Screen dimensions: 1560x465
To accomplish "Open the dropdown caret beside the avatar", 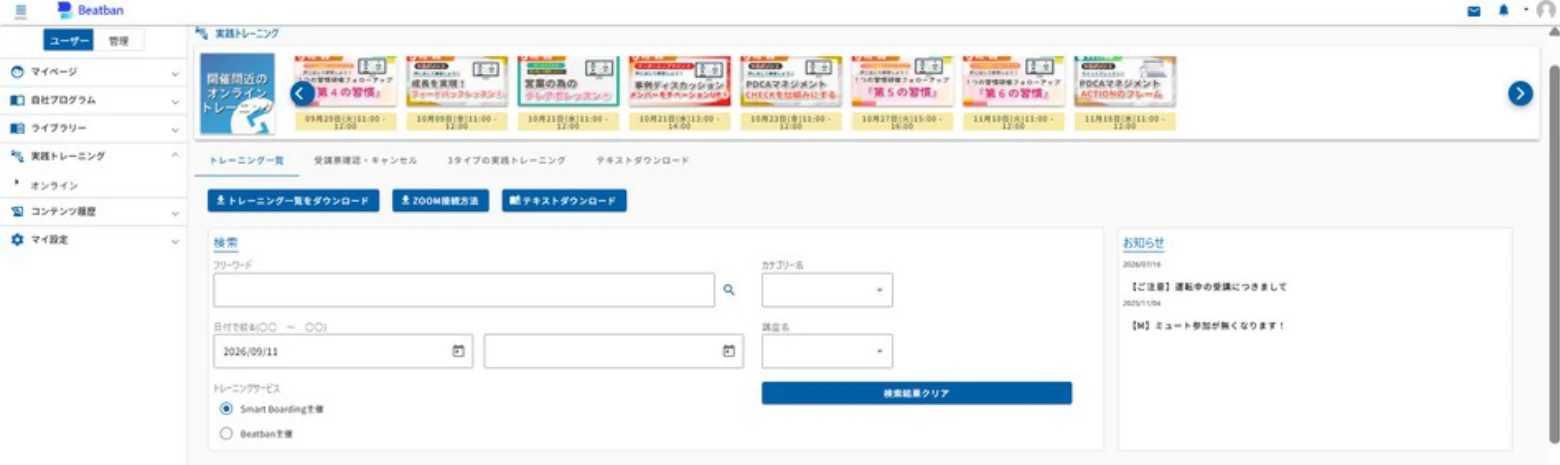I will click(x=1526, y=10).
